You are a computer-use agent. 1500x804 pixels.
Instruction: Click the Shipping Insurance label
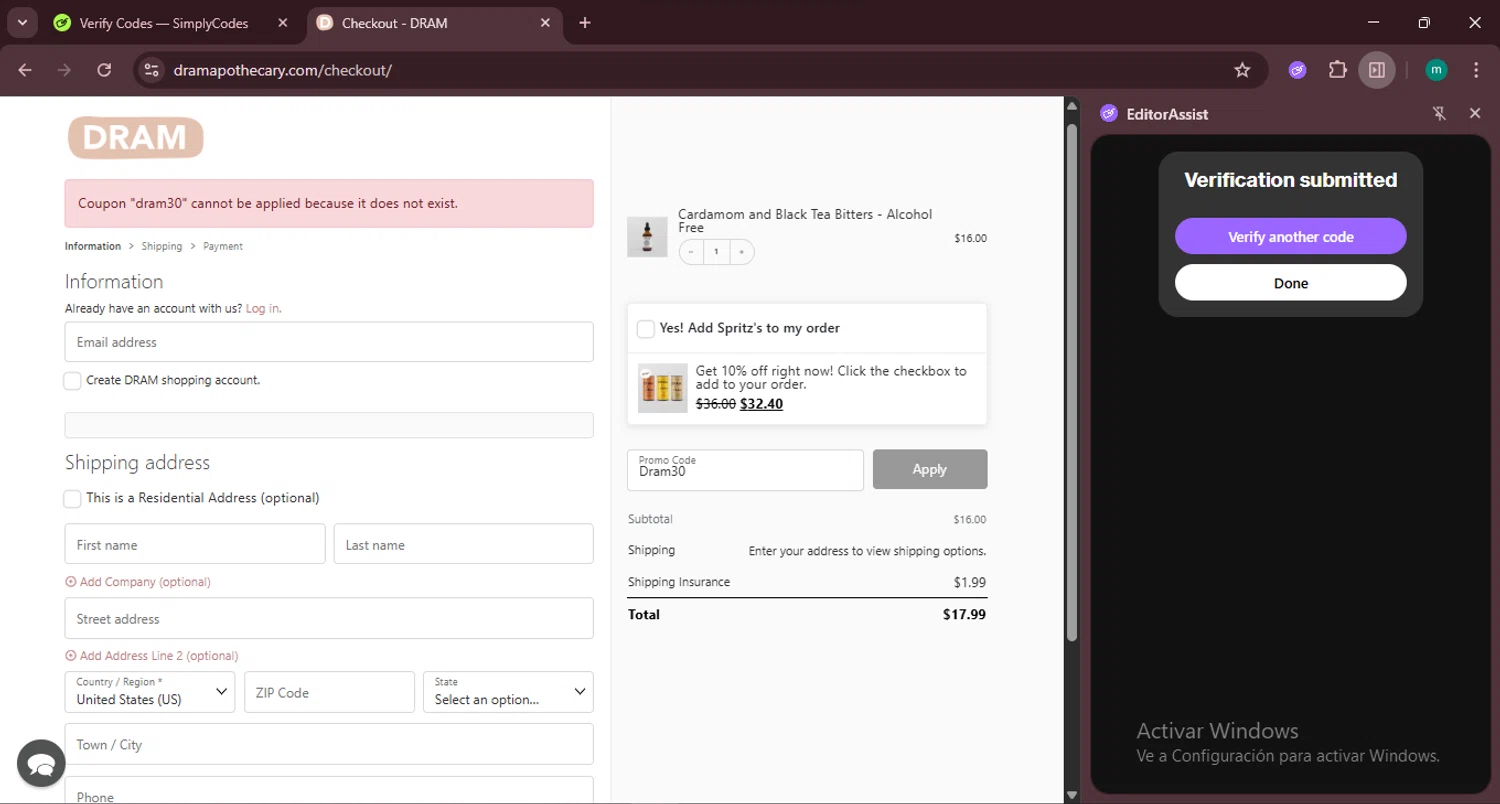(x=679, y=582)
